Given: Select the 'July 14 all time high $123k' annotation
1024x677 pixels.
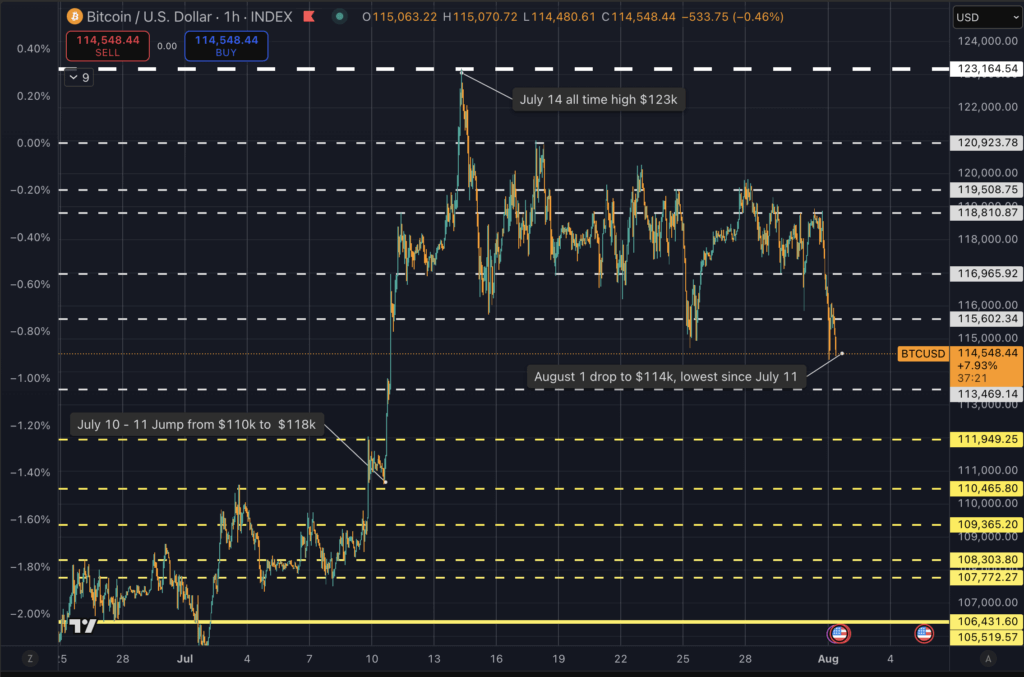Looking at the screenshot, I should point(599,100).
